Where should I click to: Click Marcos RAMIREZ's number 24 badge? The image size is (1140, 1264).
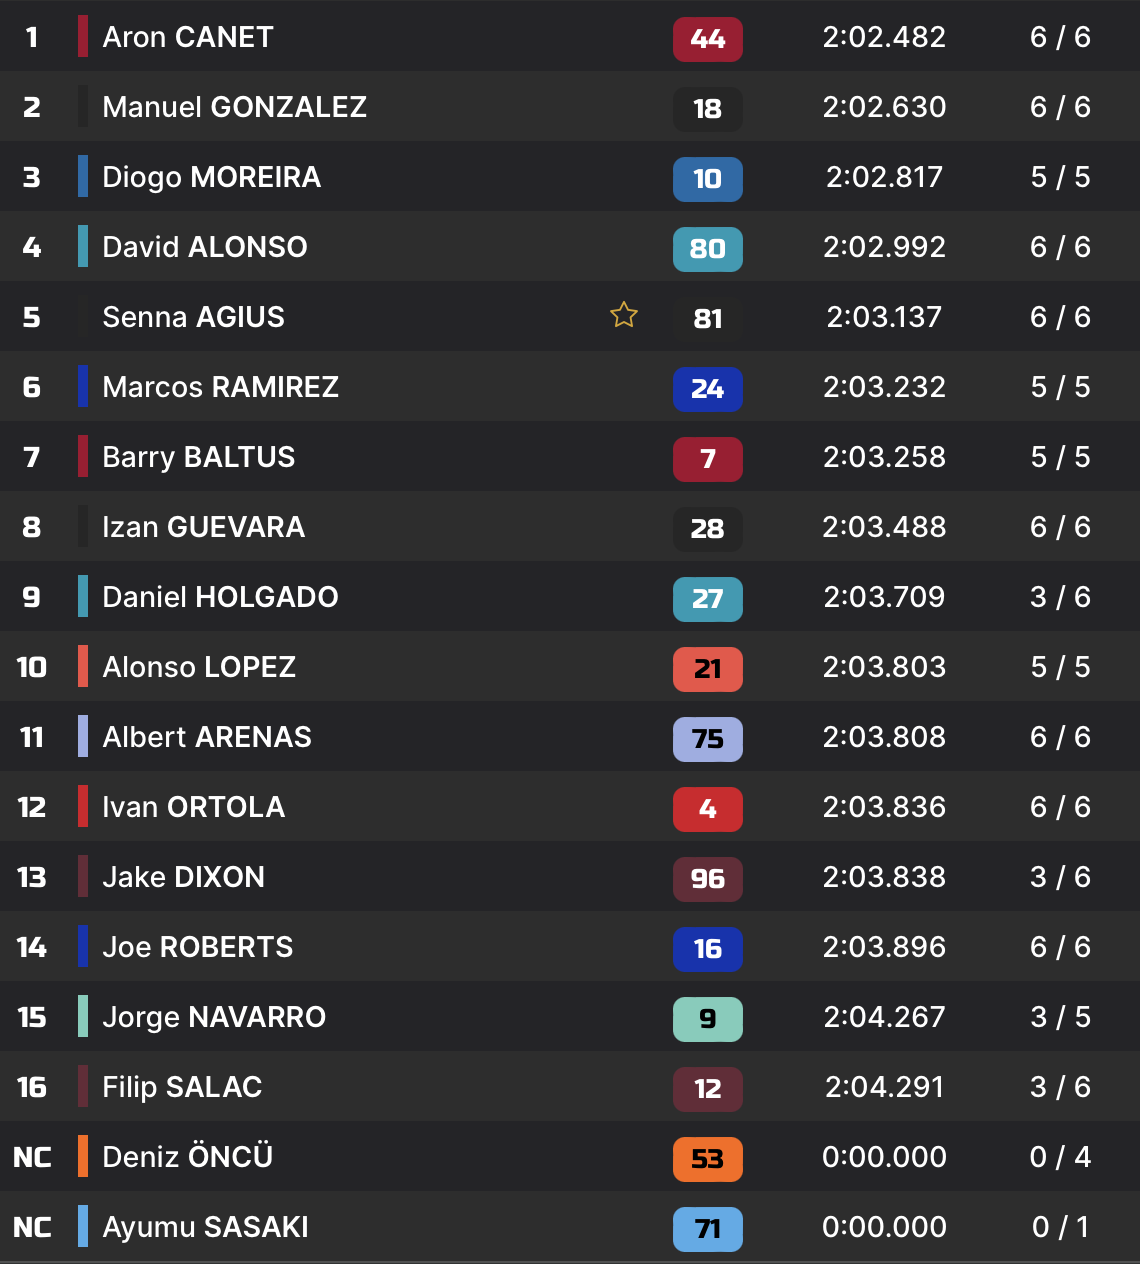point(707,389)
